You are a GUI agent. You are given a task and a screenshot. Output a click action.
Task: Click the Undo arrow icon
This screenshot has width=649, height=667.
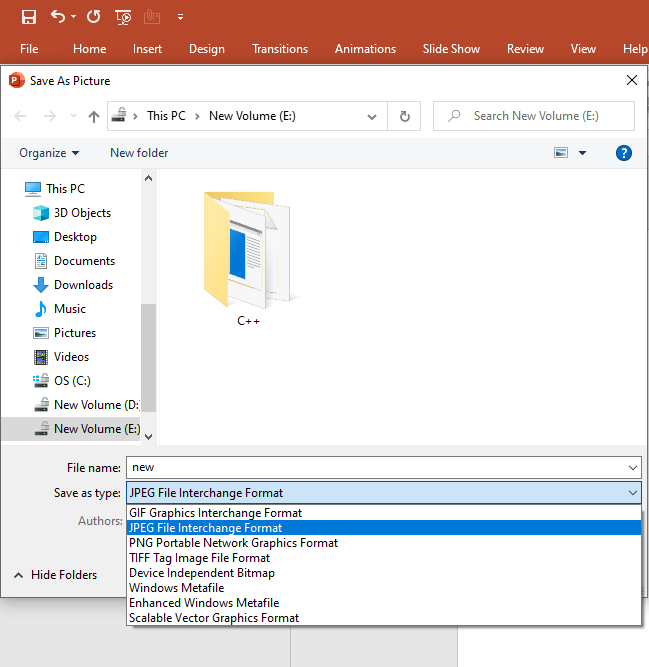(58, 17)
